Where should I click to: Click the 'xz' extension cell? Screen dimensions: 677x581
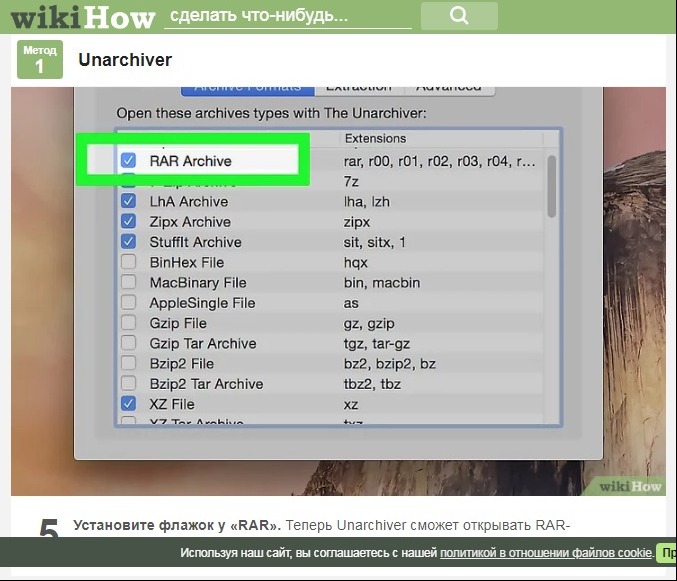351,405
